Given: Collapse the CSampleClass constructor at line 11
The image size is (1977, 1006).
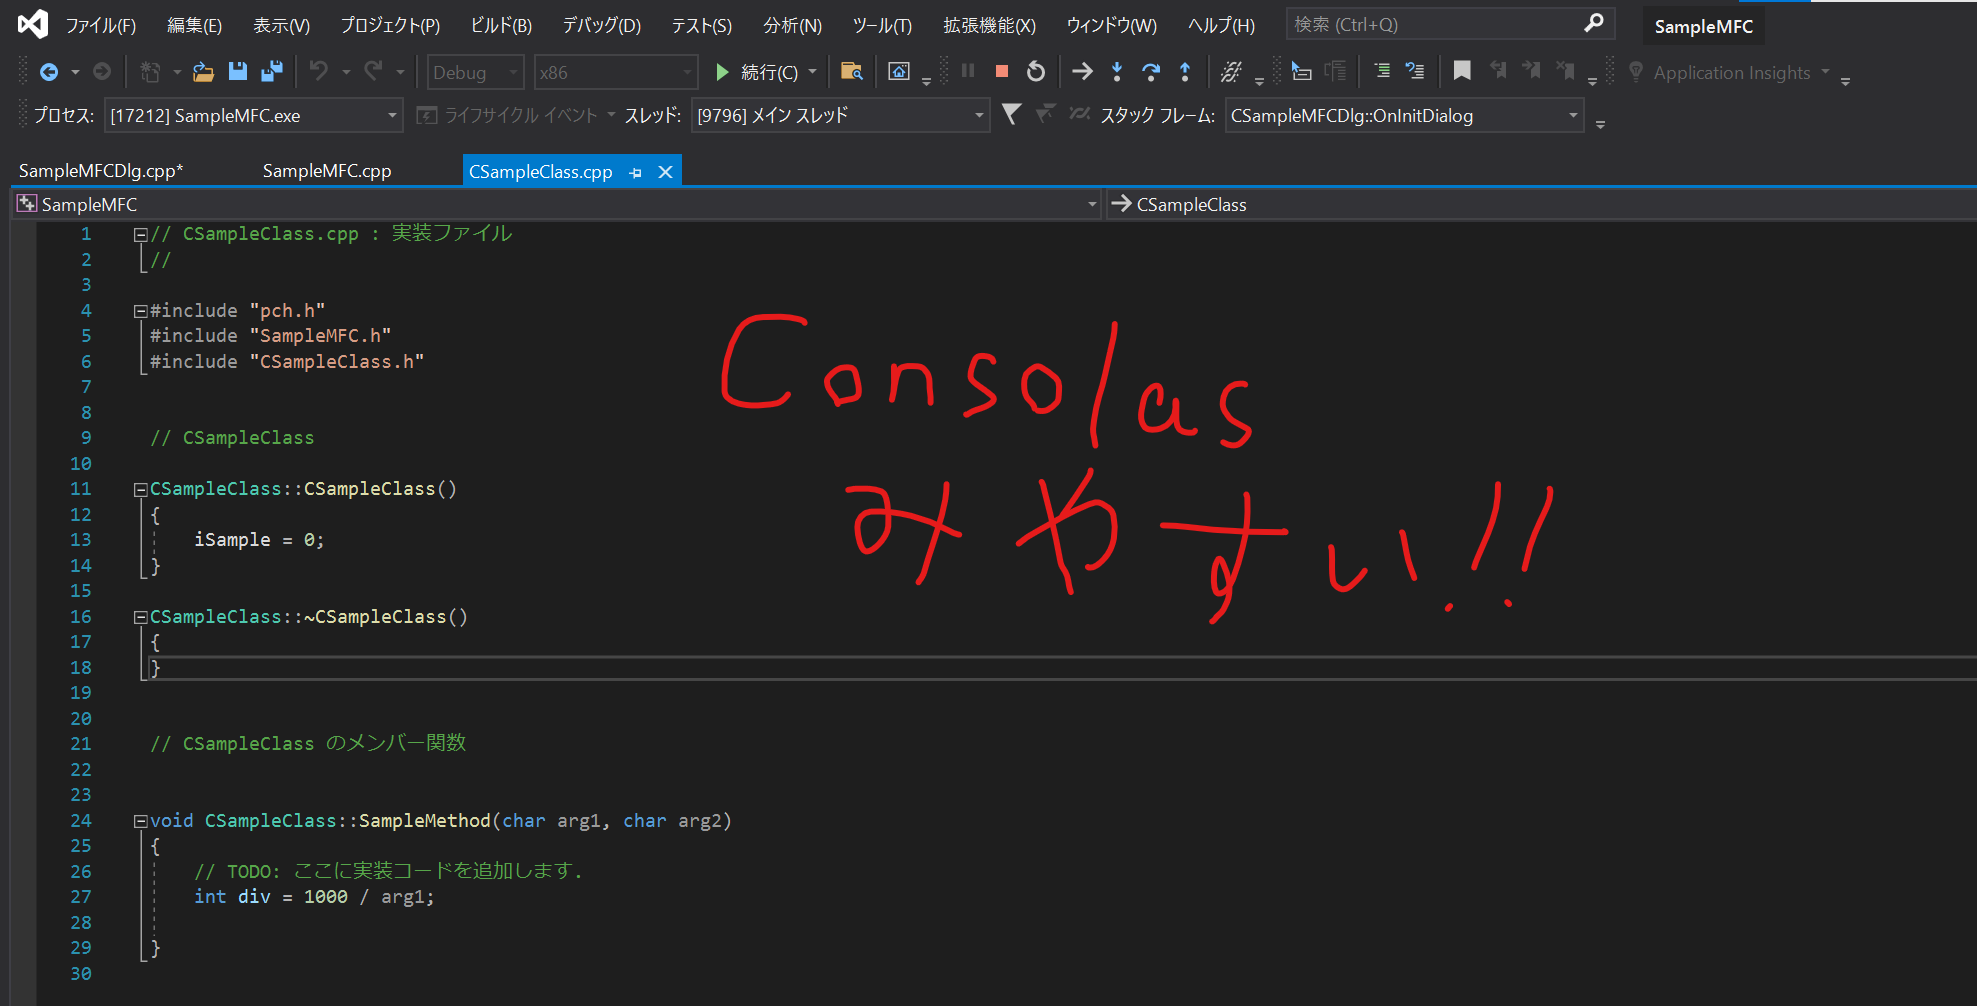Looking at the screenshot, I should 141,490.
